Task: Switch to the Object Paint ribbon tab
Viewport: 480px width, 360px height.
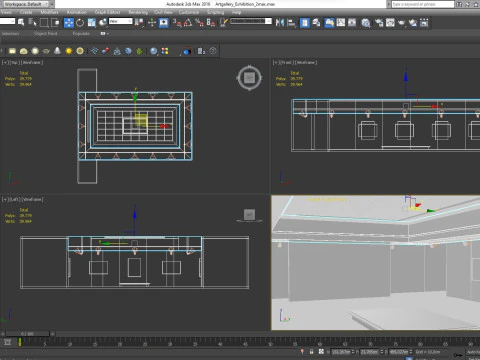Action: [46, 33]
